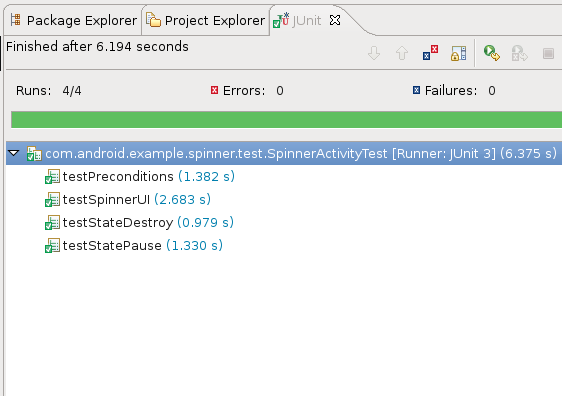This screenshot has width=562, height=396.
Task: Click Rerun Test Failures First icon
Action: click(x=520, y=53)
